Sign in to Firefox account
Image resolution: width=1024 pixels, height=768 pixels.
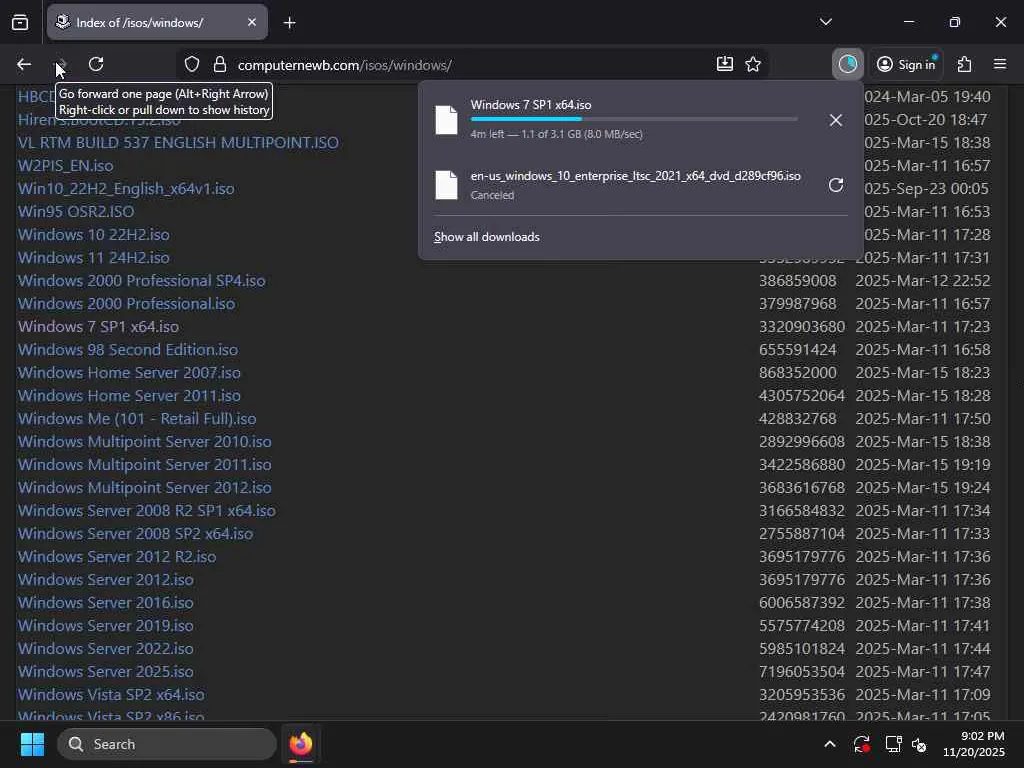tap(907, 64)
